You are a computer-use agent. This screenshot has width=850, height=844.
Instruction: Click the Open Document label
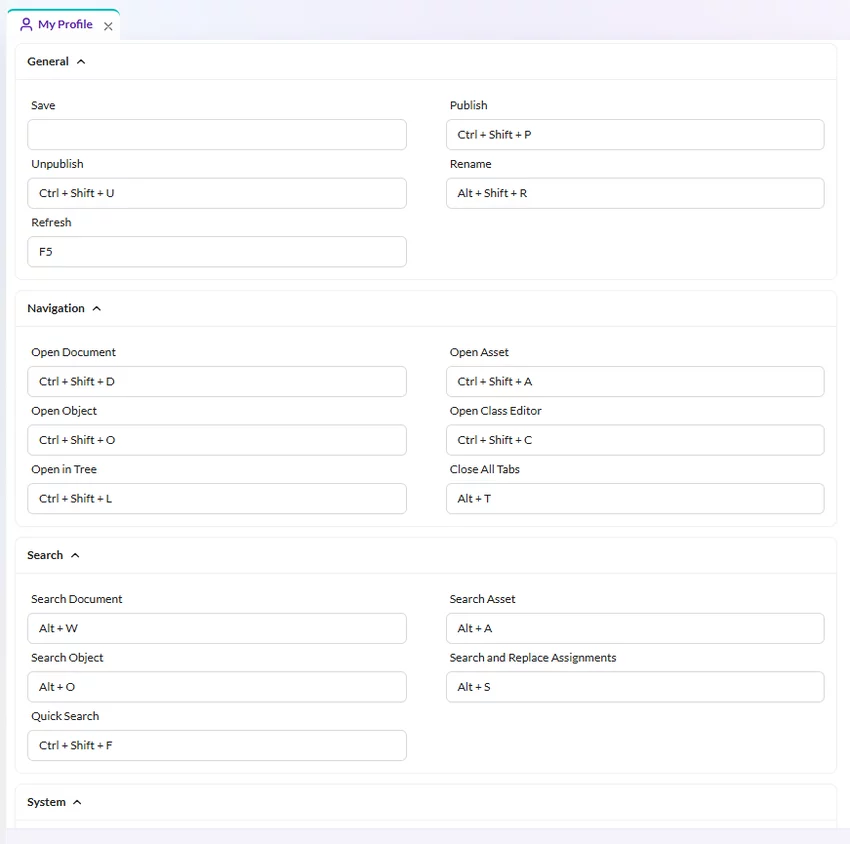pos(73,352)
